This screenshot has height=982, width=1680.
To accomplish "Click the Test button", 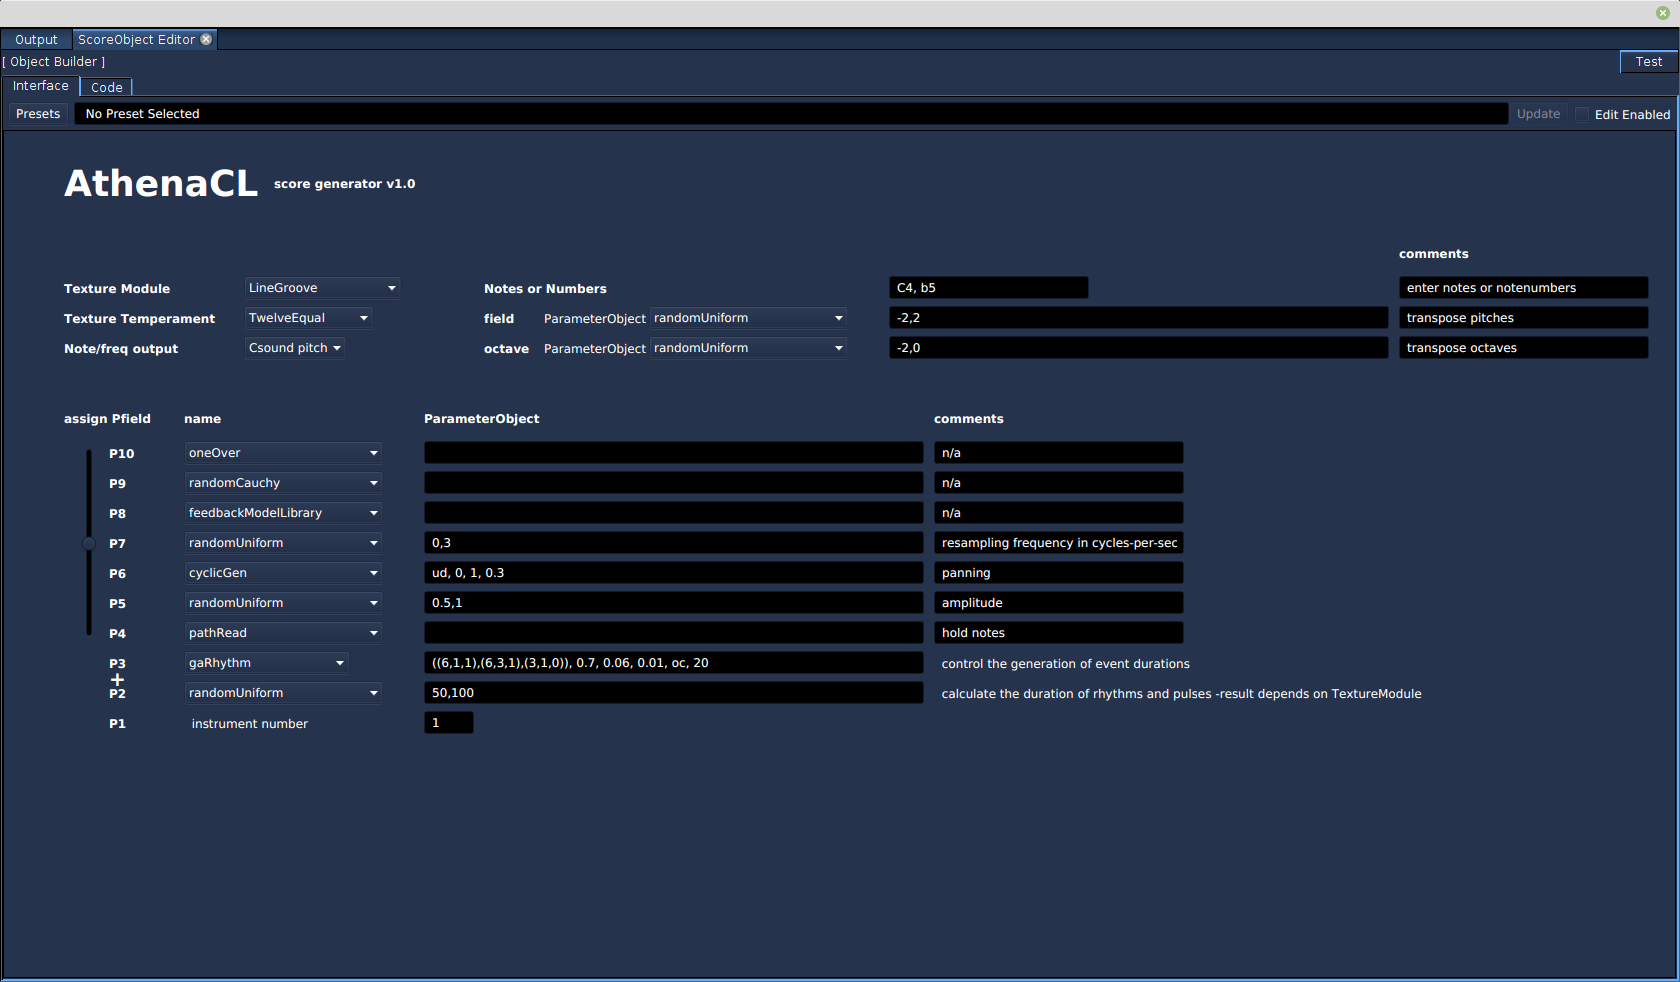I will point(1648,62).
